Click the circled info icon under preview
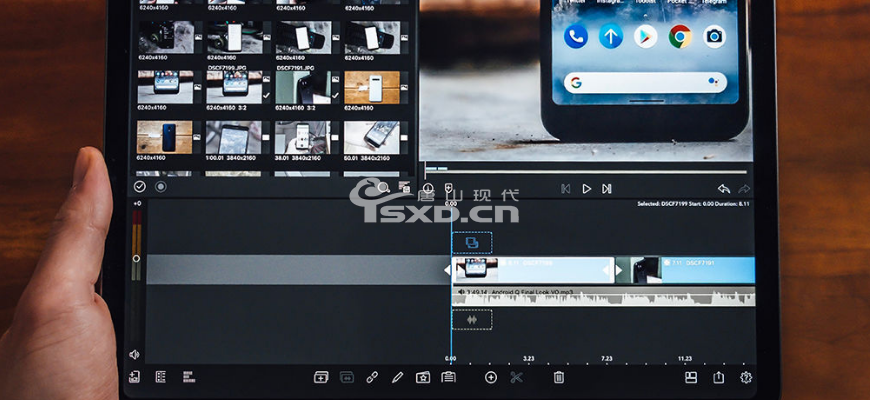 click(x=428, y=189)
